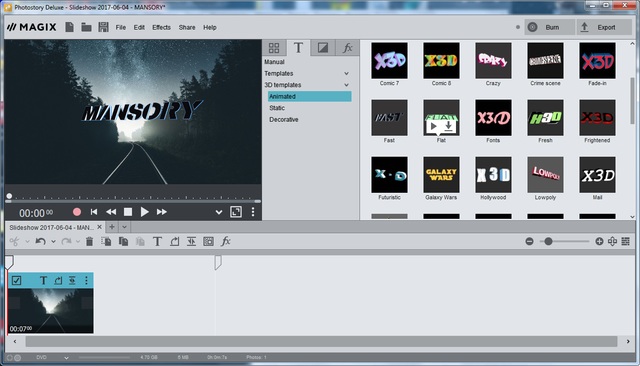
Task: Create a new project with the document icon
Action: (69, 27)
